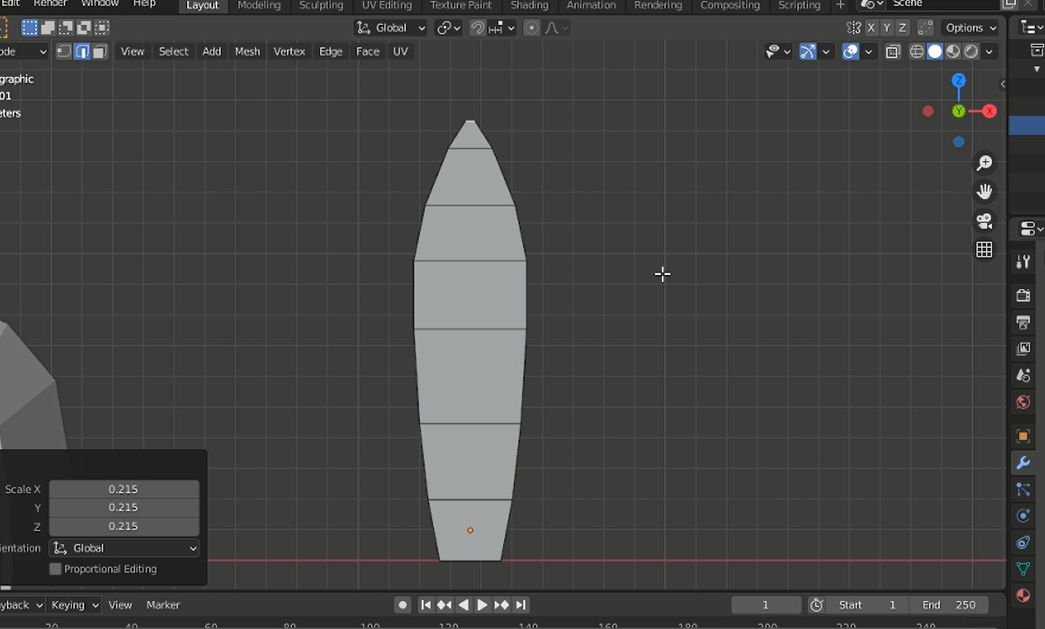
Task: Open the Object properties tab
Action: coord(1023,436)
